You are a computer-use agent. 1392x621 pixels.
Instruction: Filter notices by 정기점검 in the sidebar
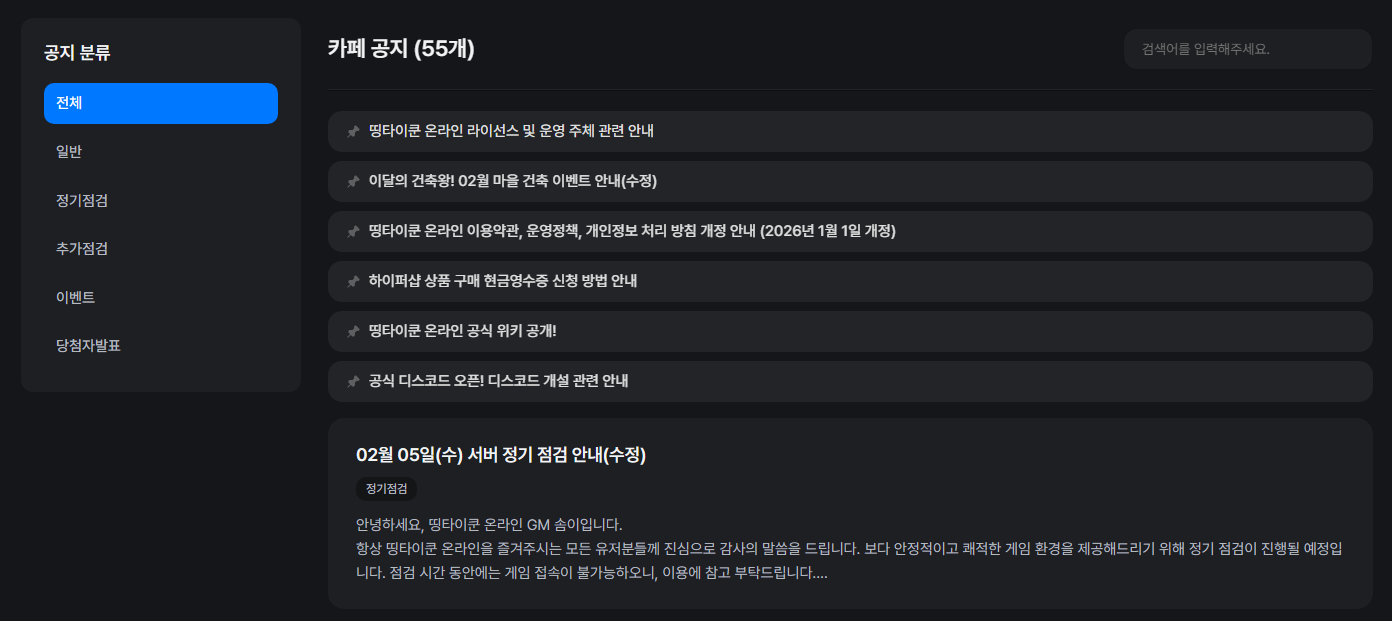[82, 201]
